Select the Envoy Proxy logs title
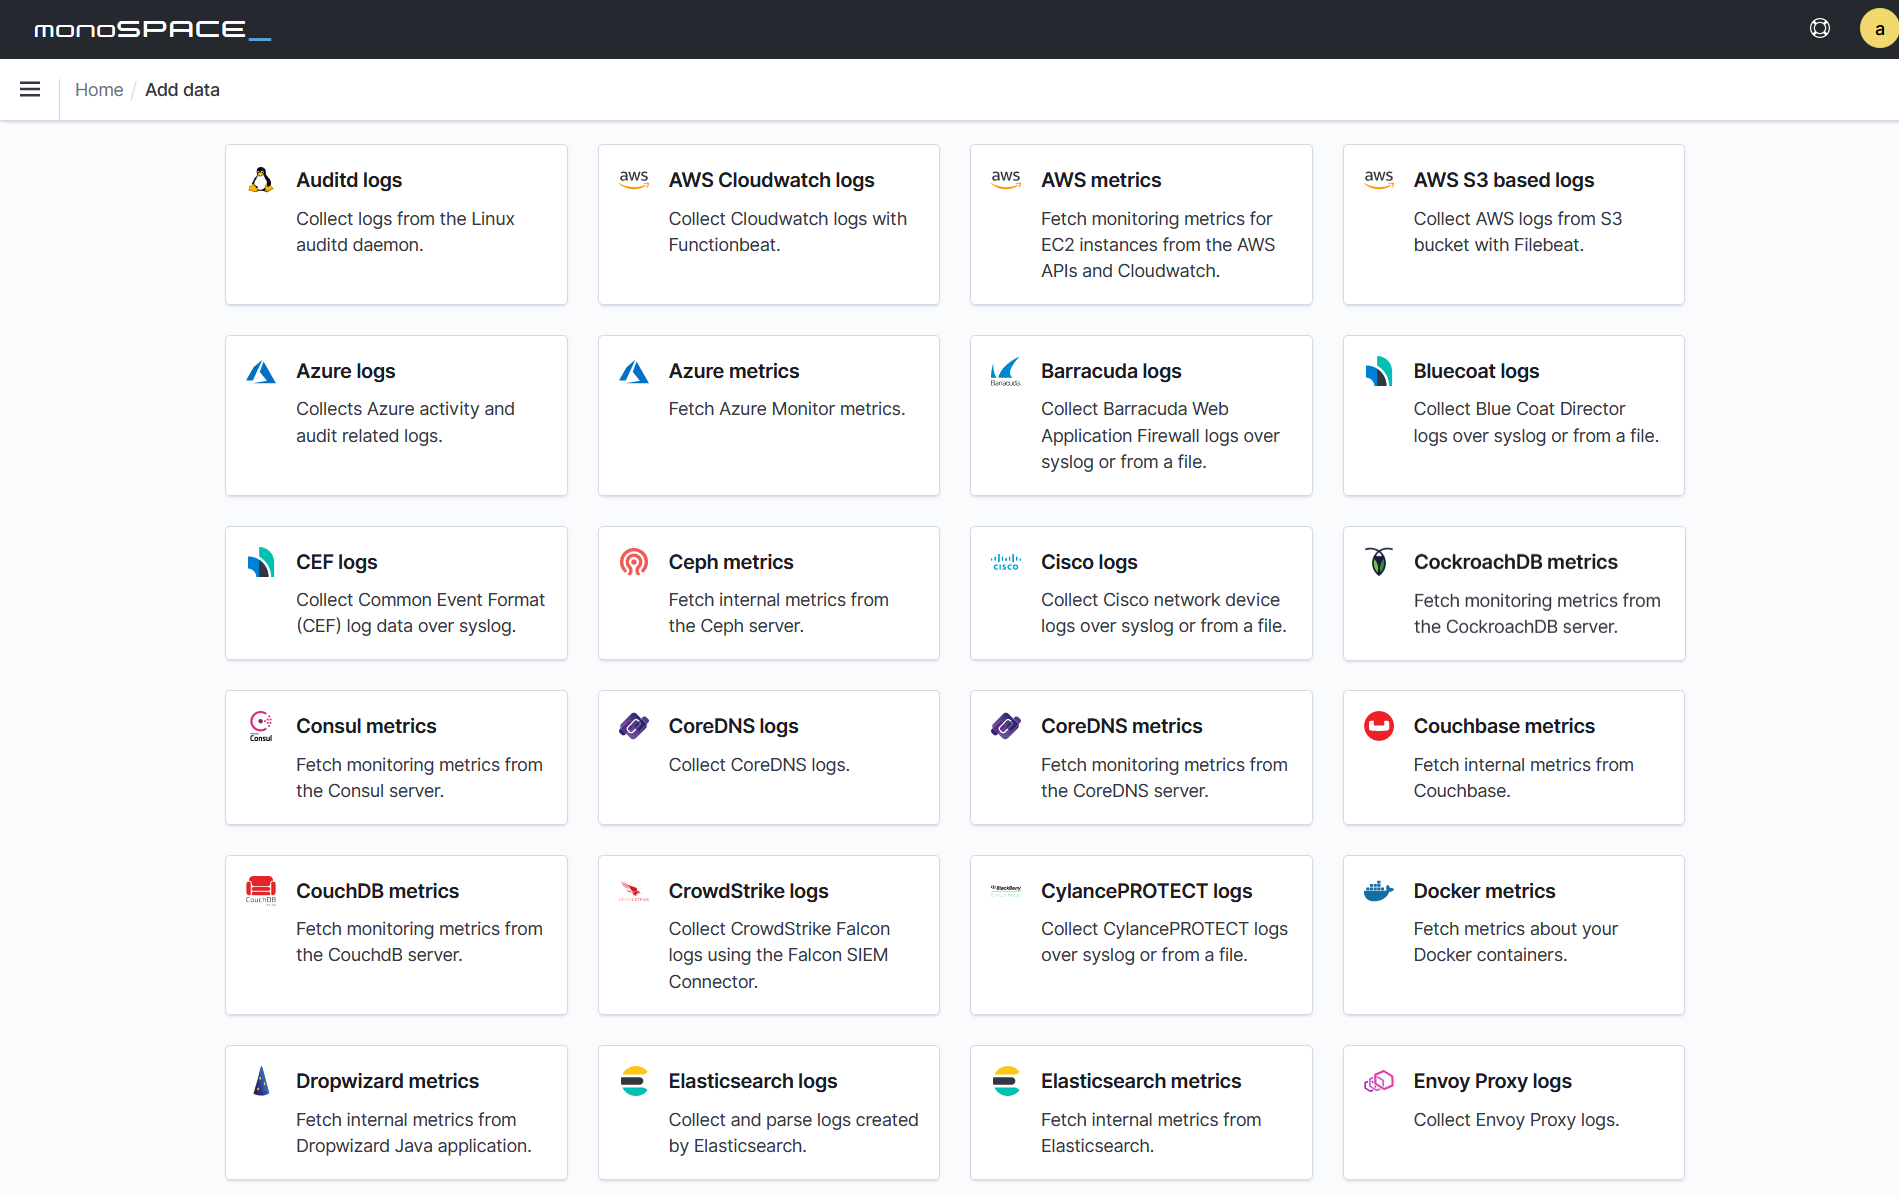 pyautogui.click(x=1493, y=1081)
